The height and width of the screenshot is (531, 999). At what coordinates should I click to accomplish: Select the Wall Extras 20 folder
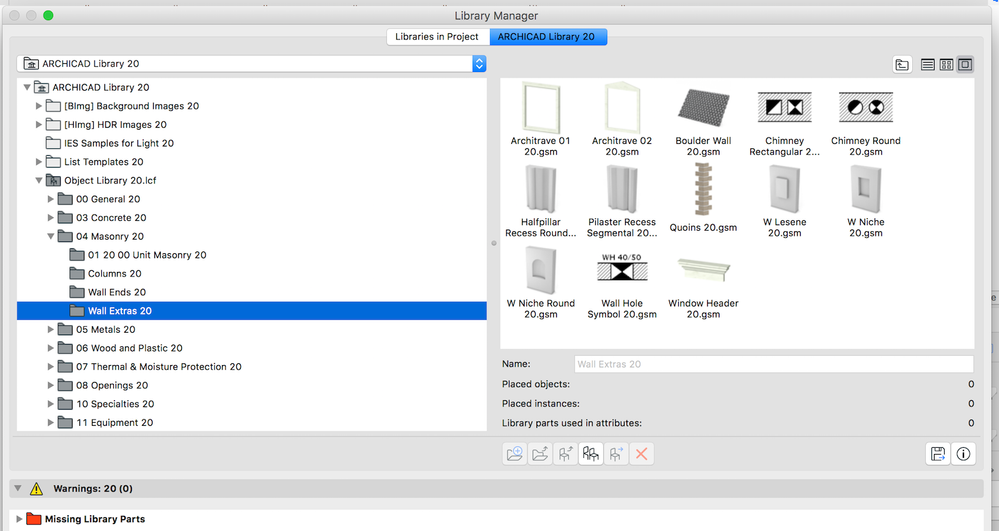tap(252, 310)
